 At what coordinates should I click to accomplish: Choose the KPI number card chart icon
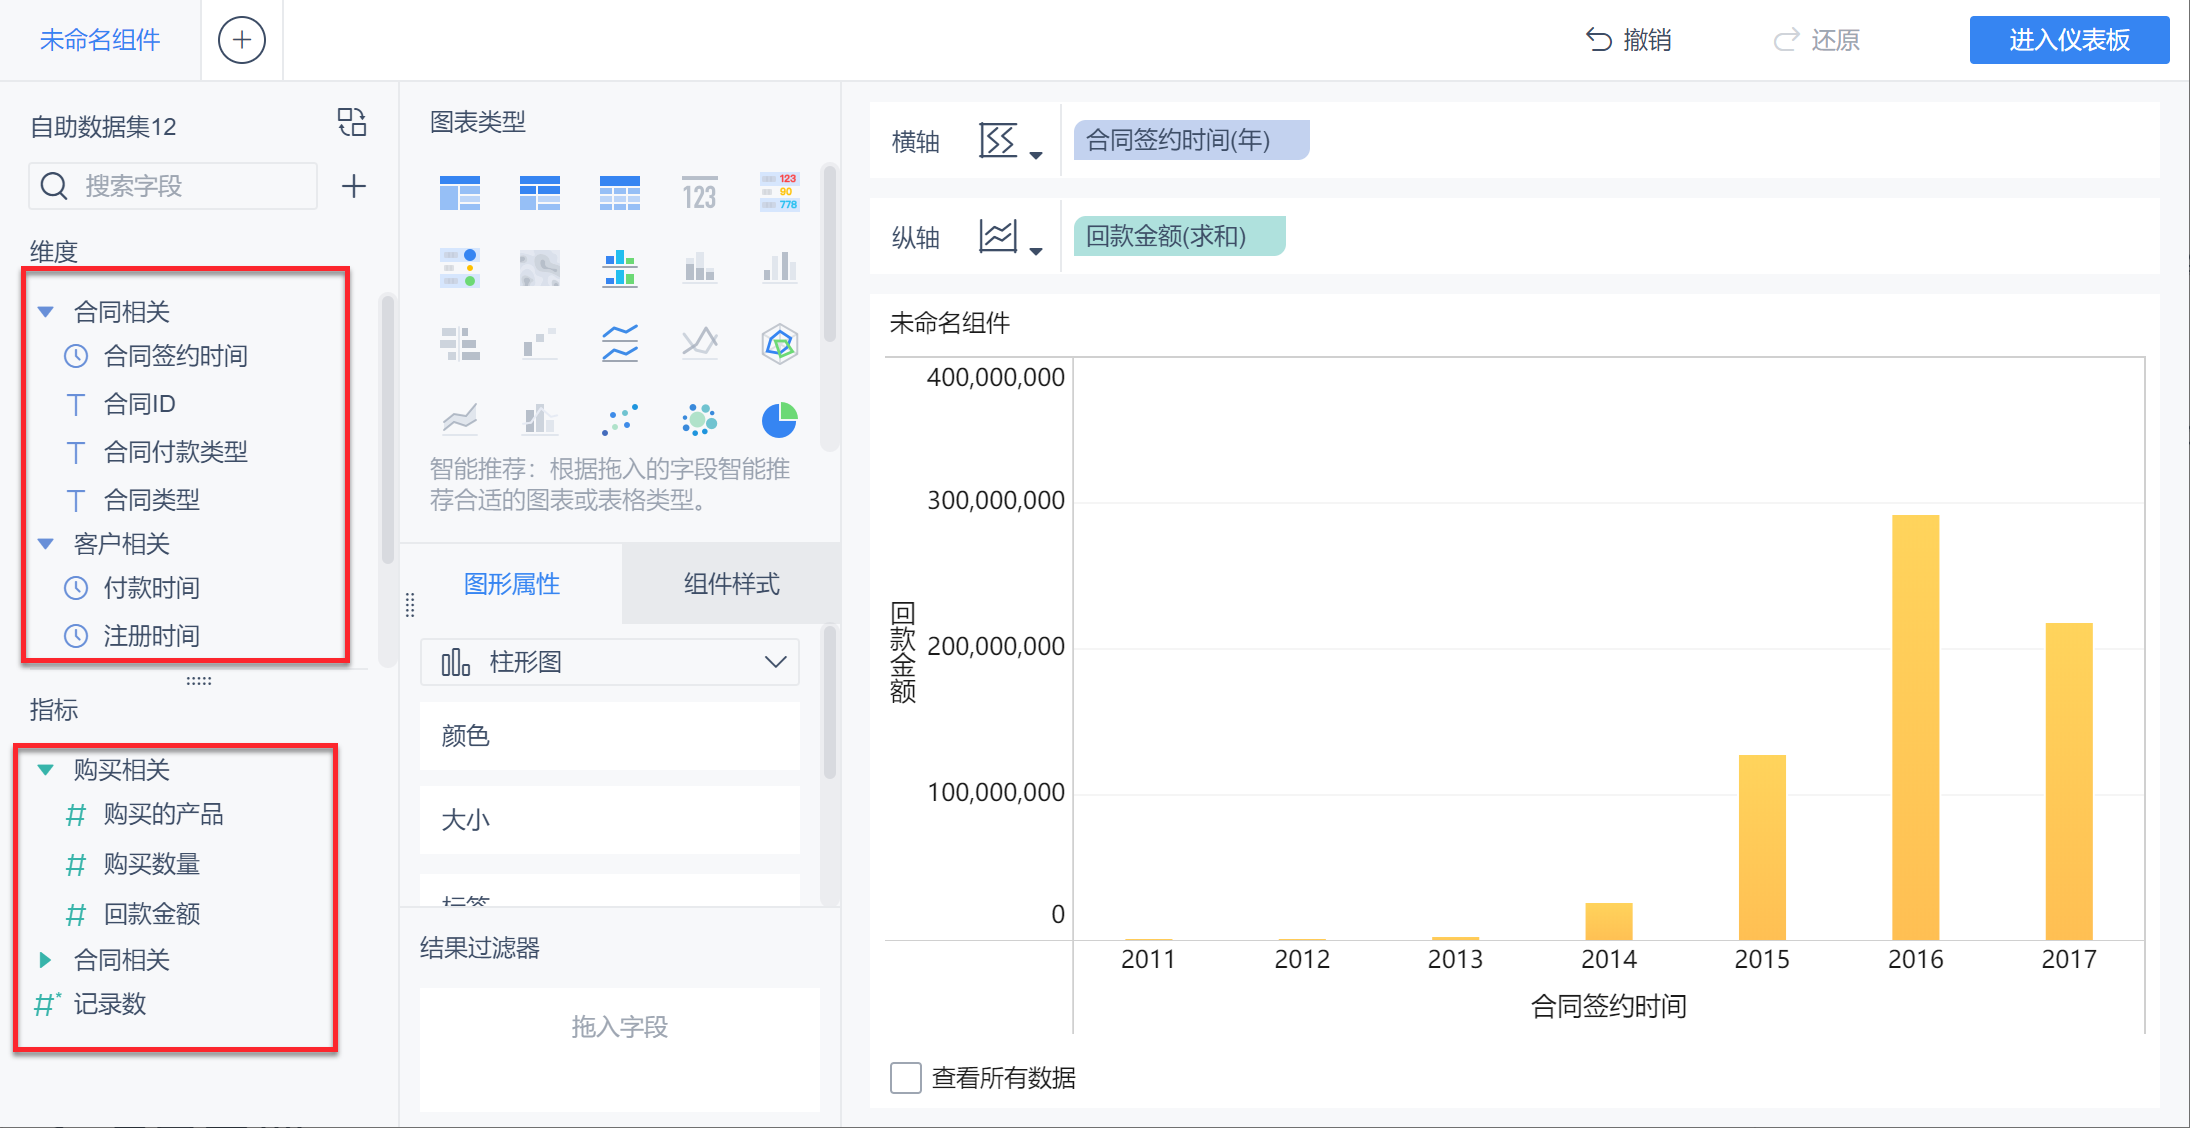(x=699, y=192)
